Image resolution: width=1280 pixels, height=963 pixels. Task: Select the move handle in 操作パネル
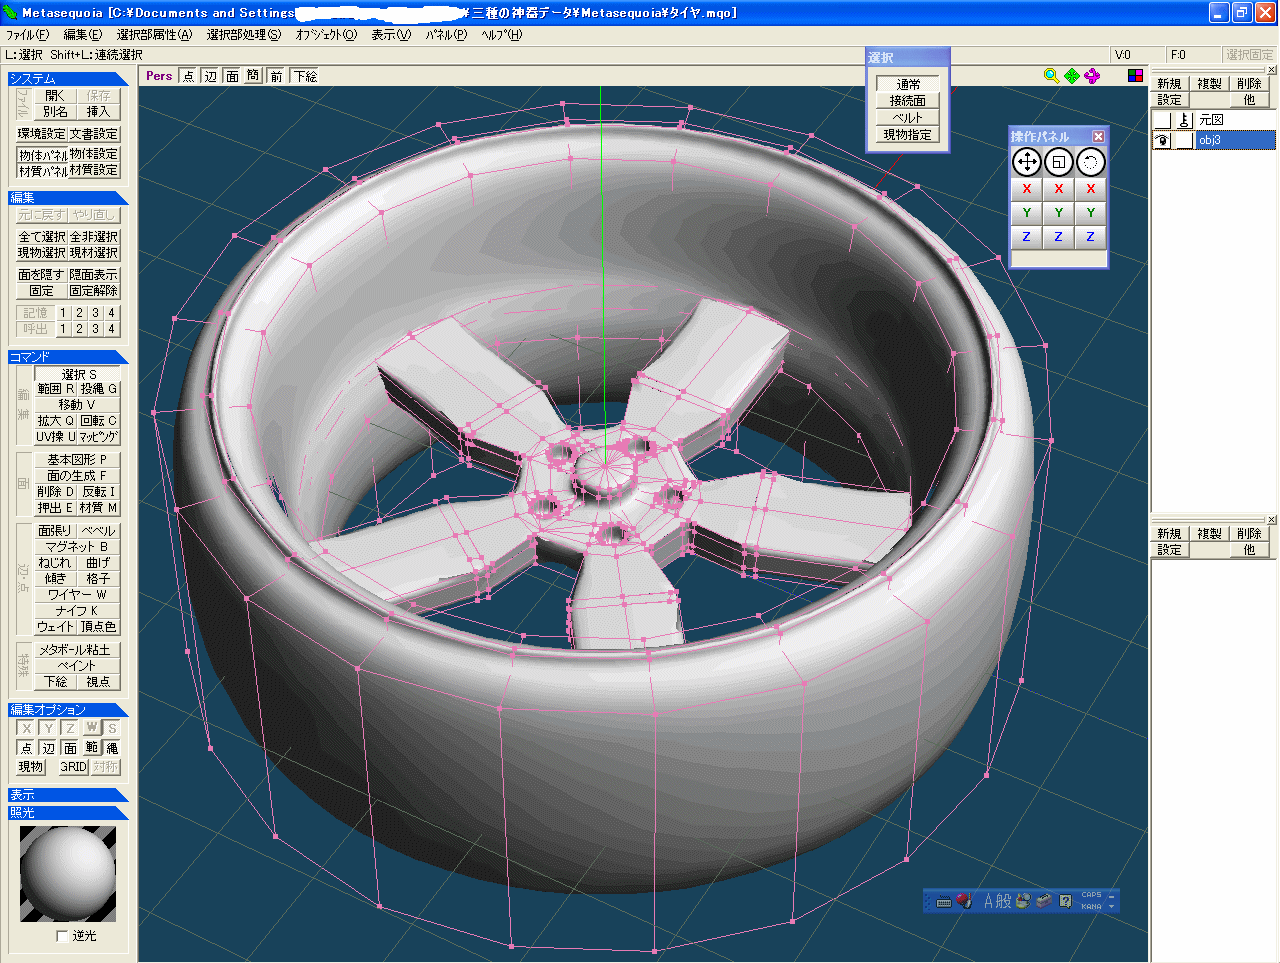point(1027,162)
